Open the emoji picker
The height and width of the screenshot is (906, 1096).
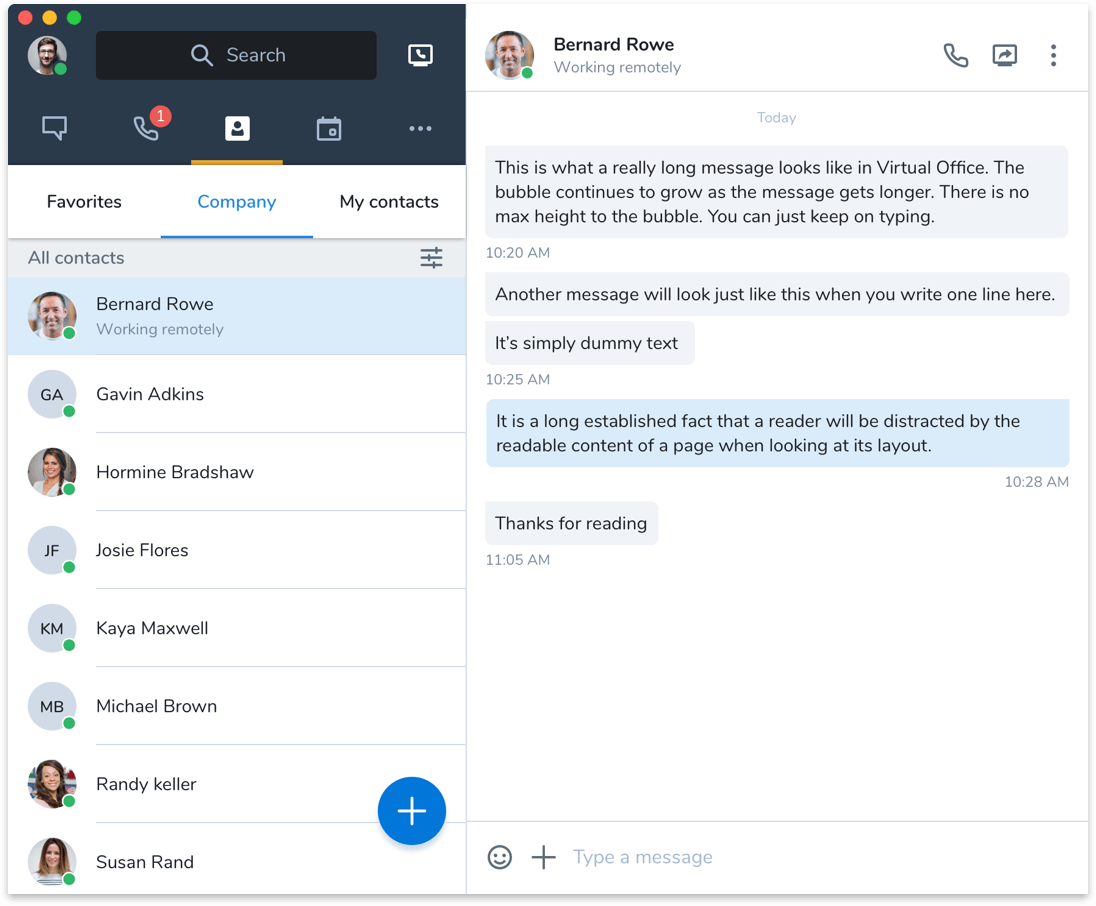tap(500, 857)
